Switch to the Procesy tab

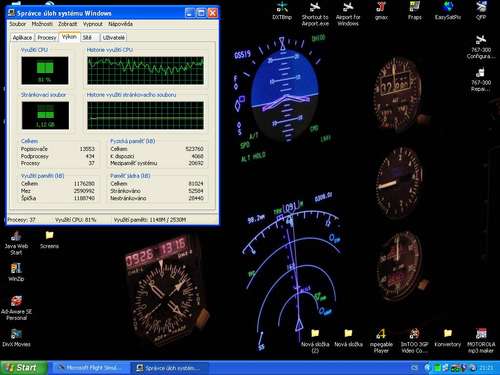click(47, 38)
